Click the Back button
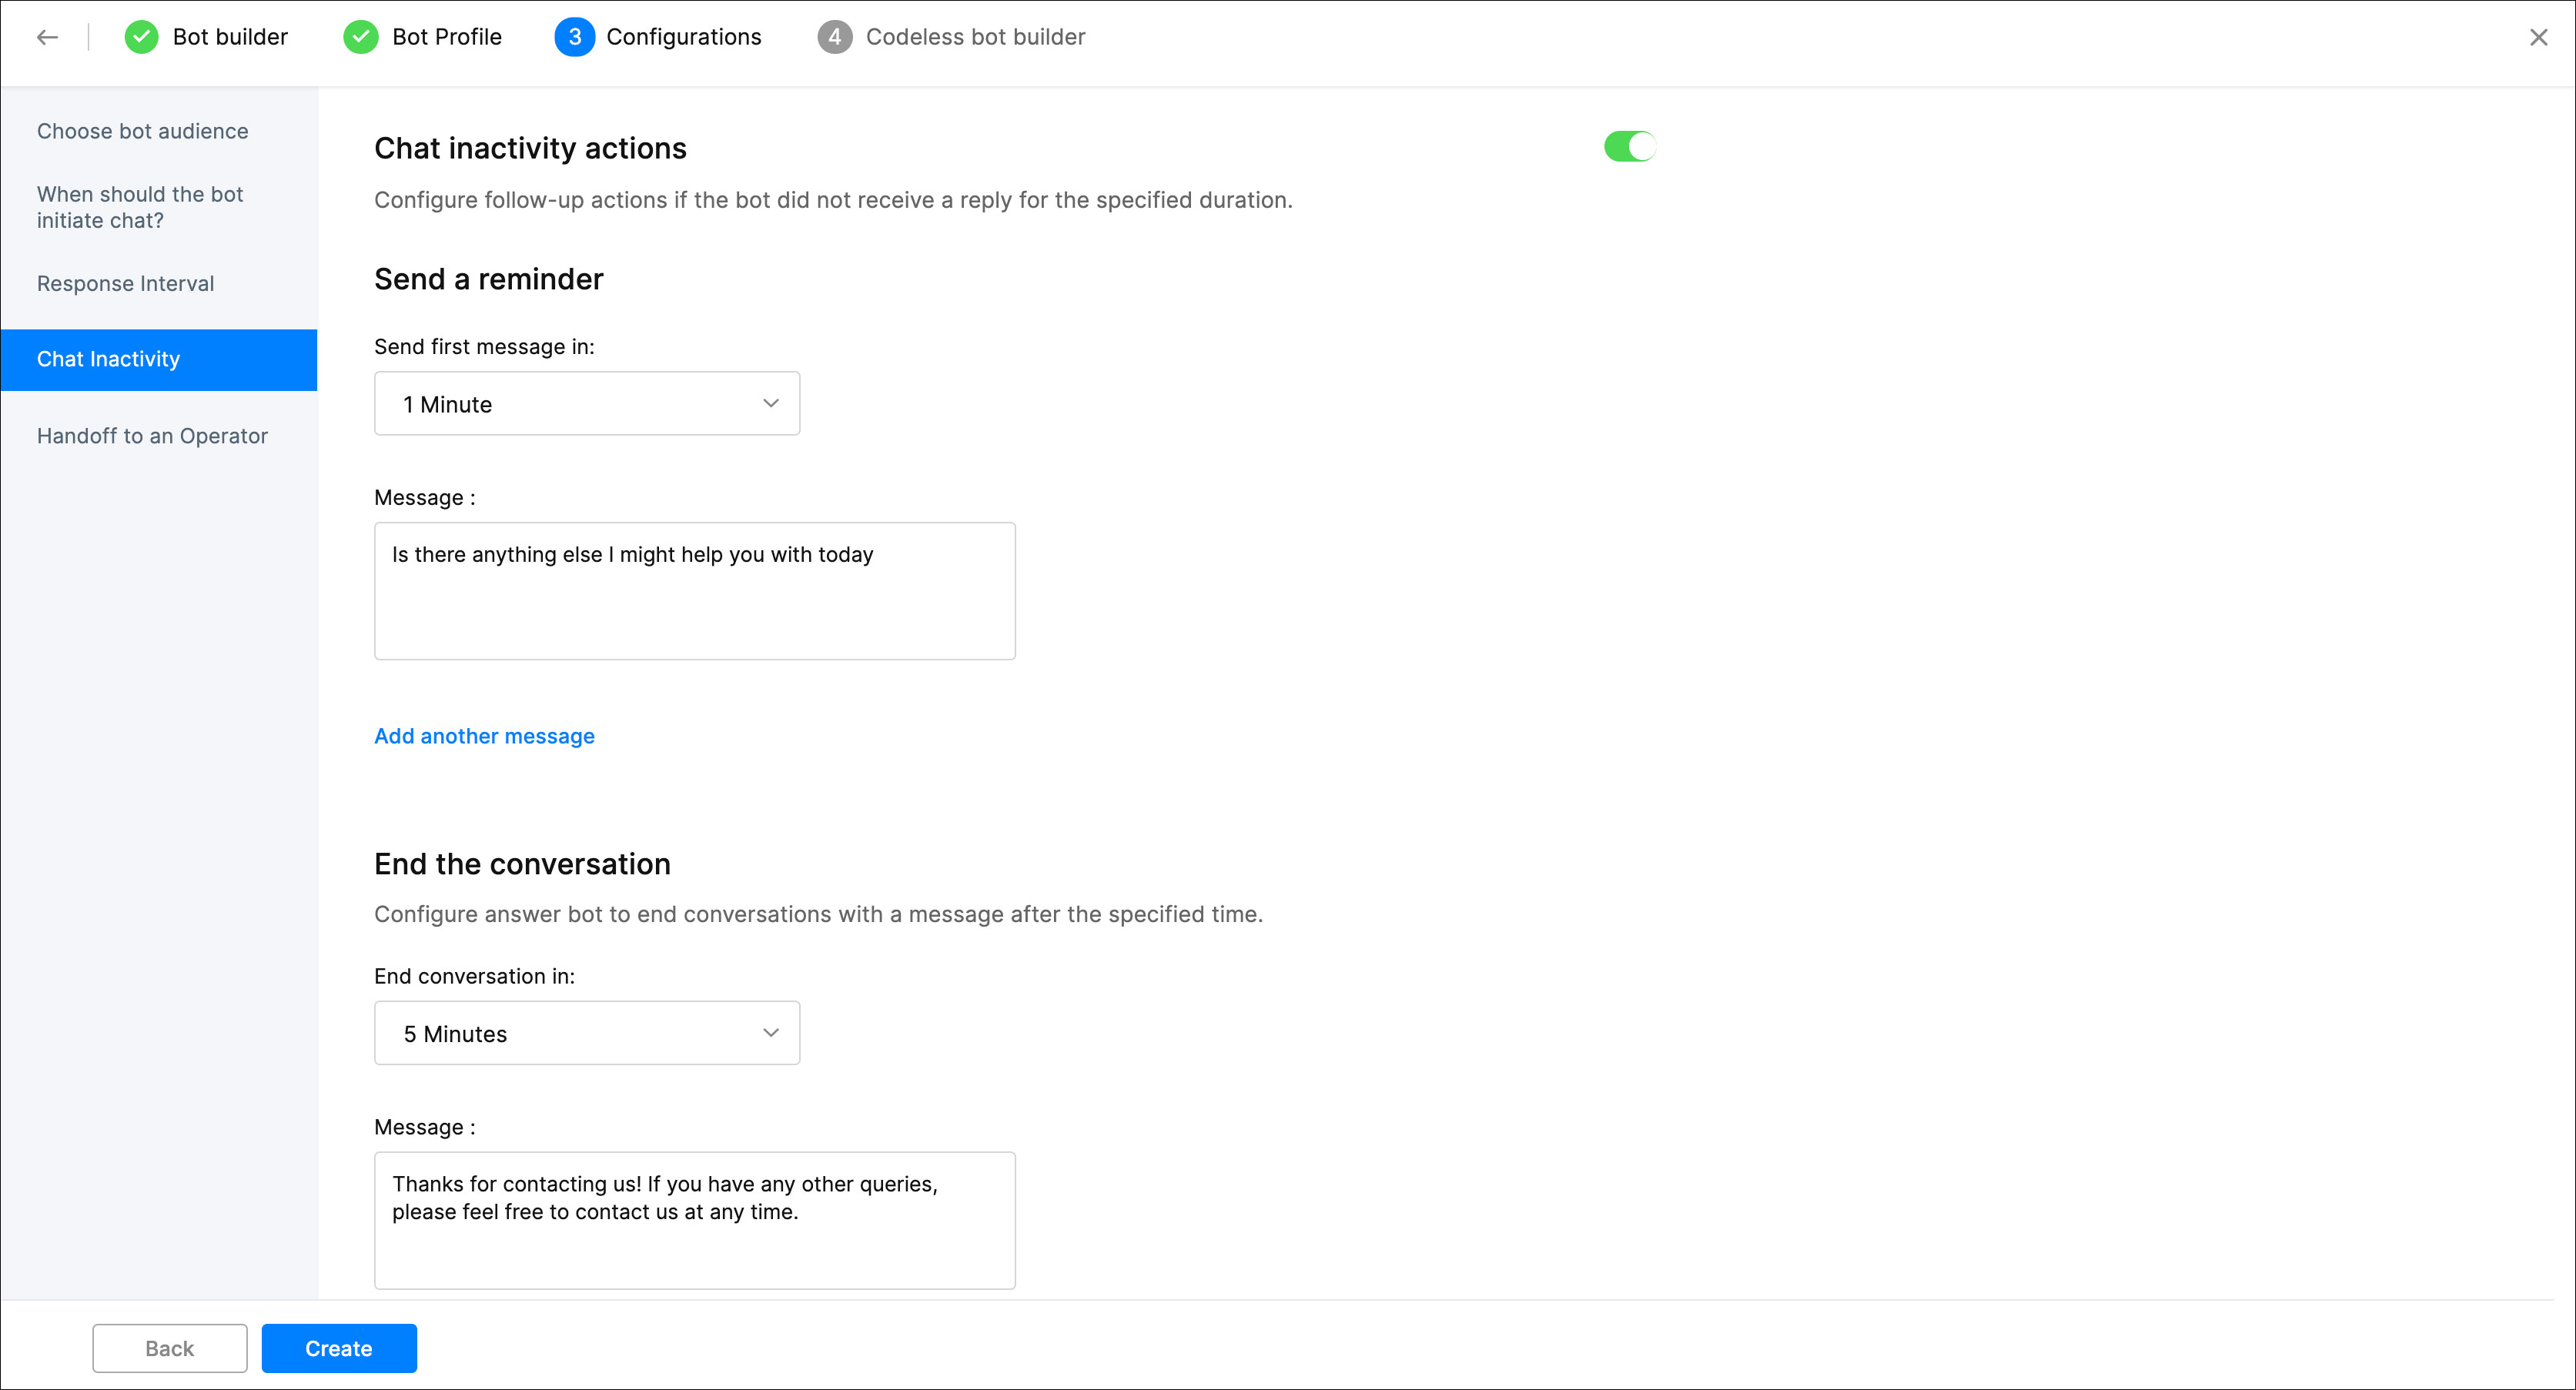Image resolution: width=2576 pixels, height=1390 pixels. [170, 1348]
